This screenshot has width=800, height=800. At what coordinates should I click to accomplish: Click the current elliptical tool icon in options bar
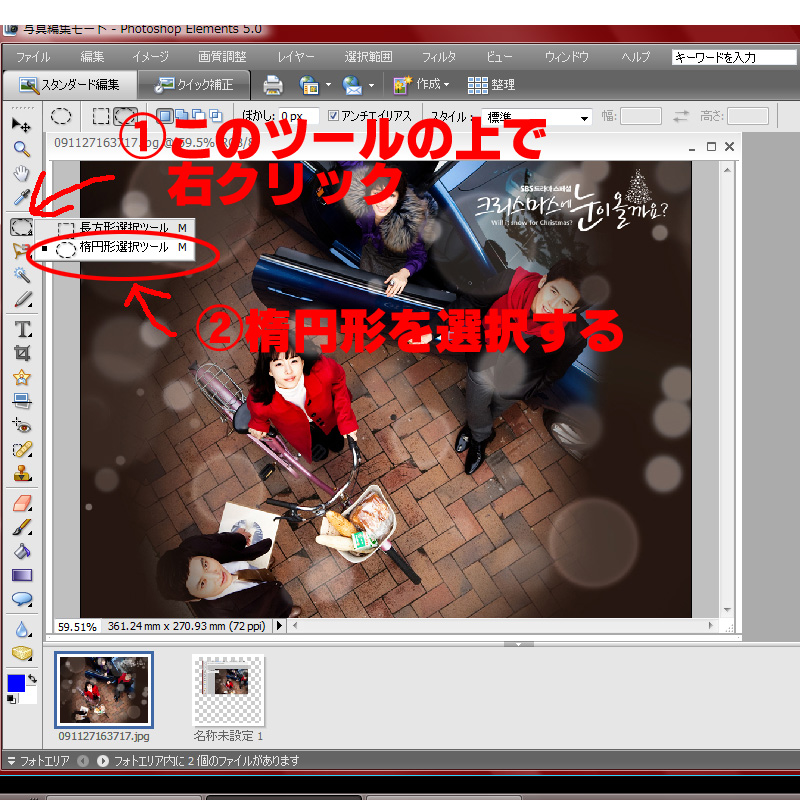point(61,116)
